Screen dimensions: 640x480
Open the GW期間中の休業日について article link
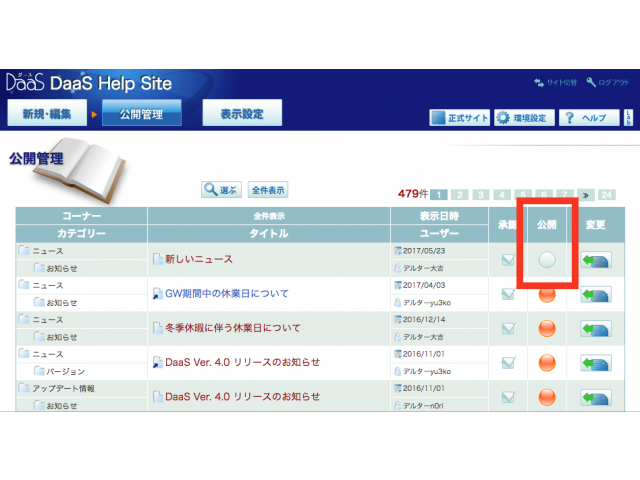pyautogui.click(x=220, y=294)
